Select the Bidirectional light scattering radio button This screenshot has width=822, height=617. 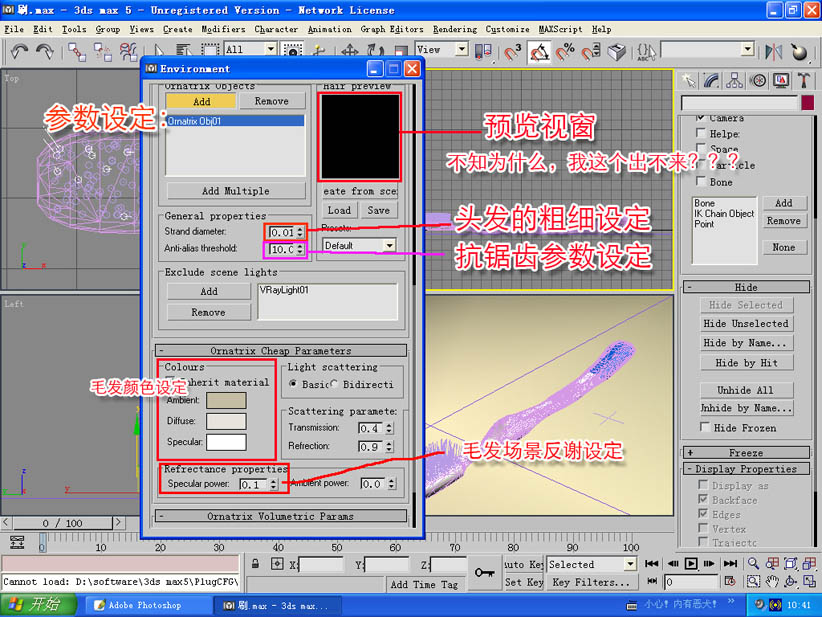[334, 384]
